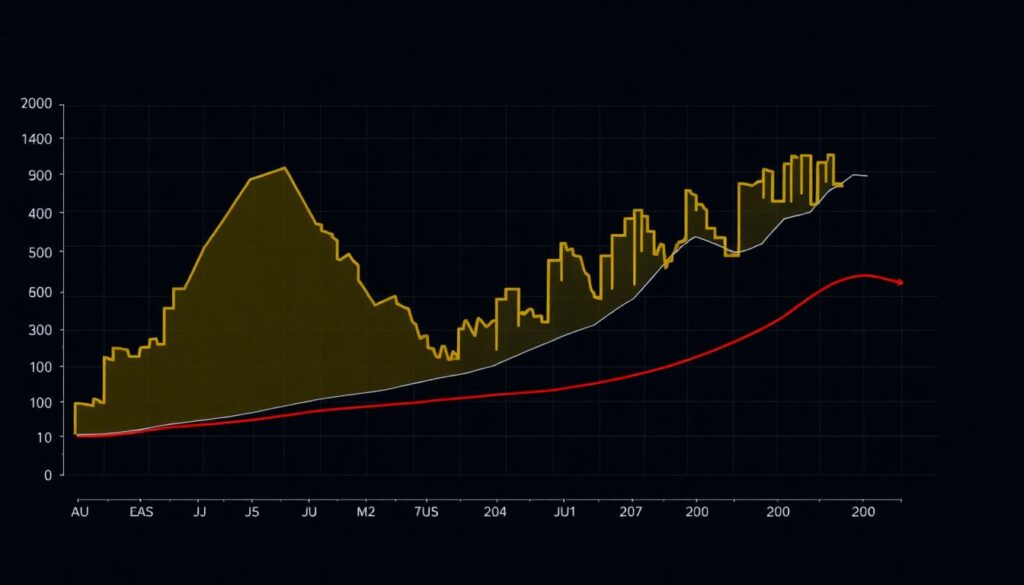Click the red trend line's arrowhead tip
1024x585 pixels.
pyautogui.click(x=902, y=283)
